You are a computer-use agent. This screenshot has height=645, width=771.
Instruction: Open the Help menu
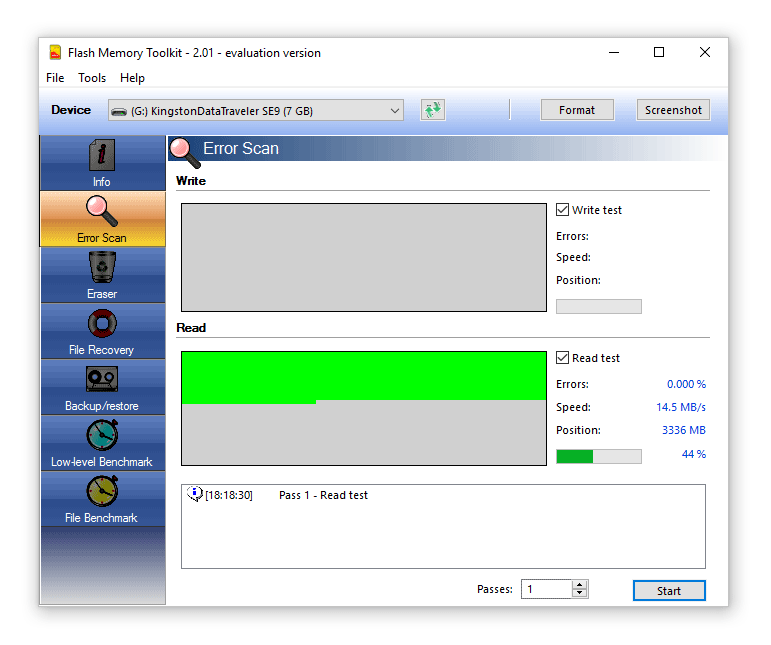(132, 78)
